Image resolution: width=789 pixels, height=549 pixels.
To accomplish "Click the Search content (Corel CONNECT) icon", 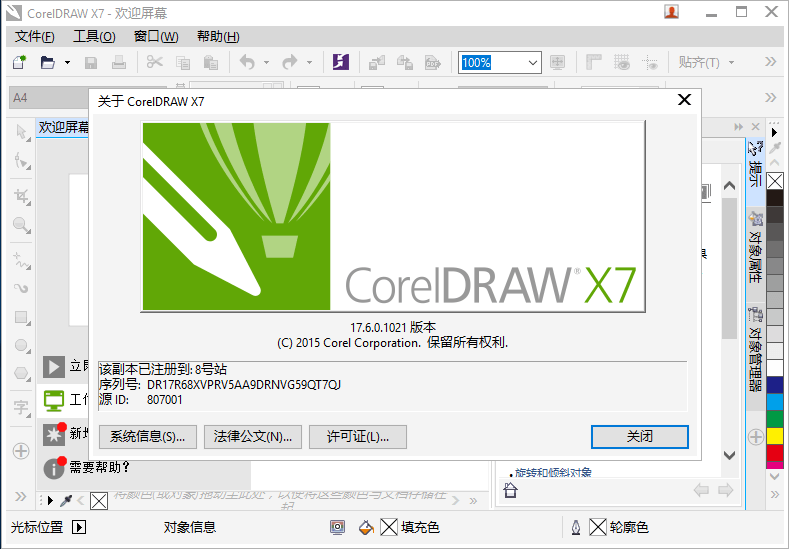I will pos(341,62).
